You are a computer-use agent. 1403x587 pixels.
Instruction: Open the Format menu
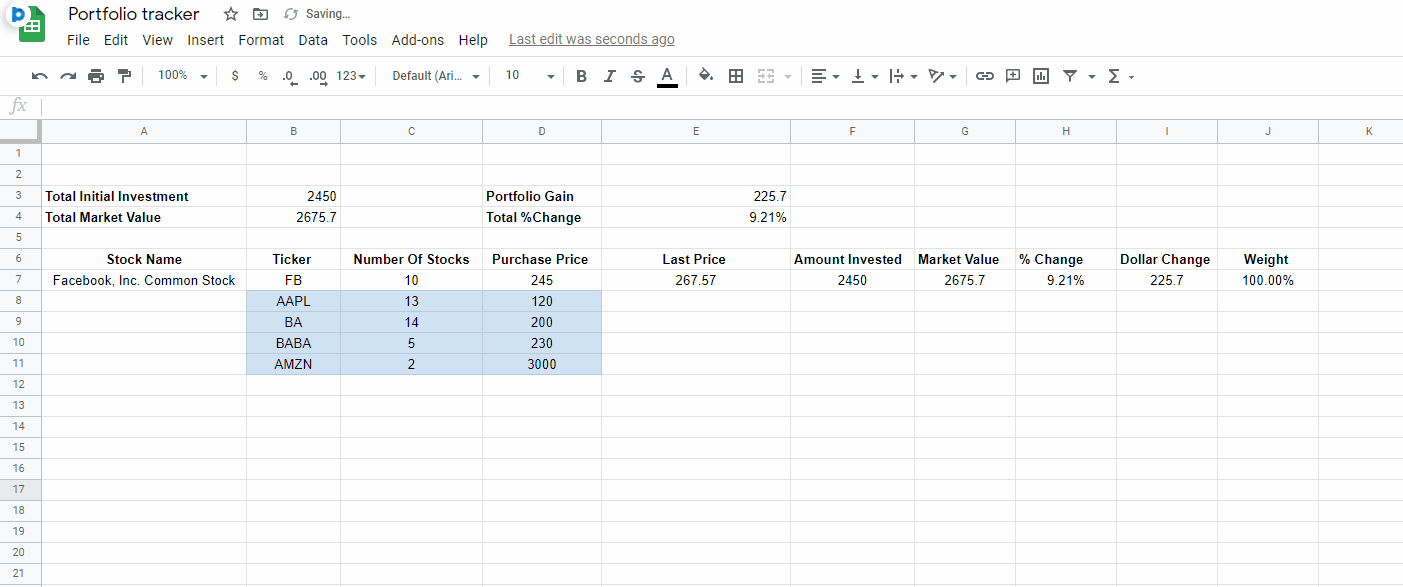[x=261, y=40]
